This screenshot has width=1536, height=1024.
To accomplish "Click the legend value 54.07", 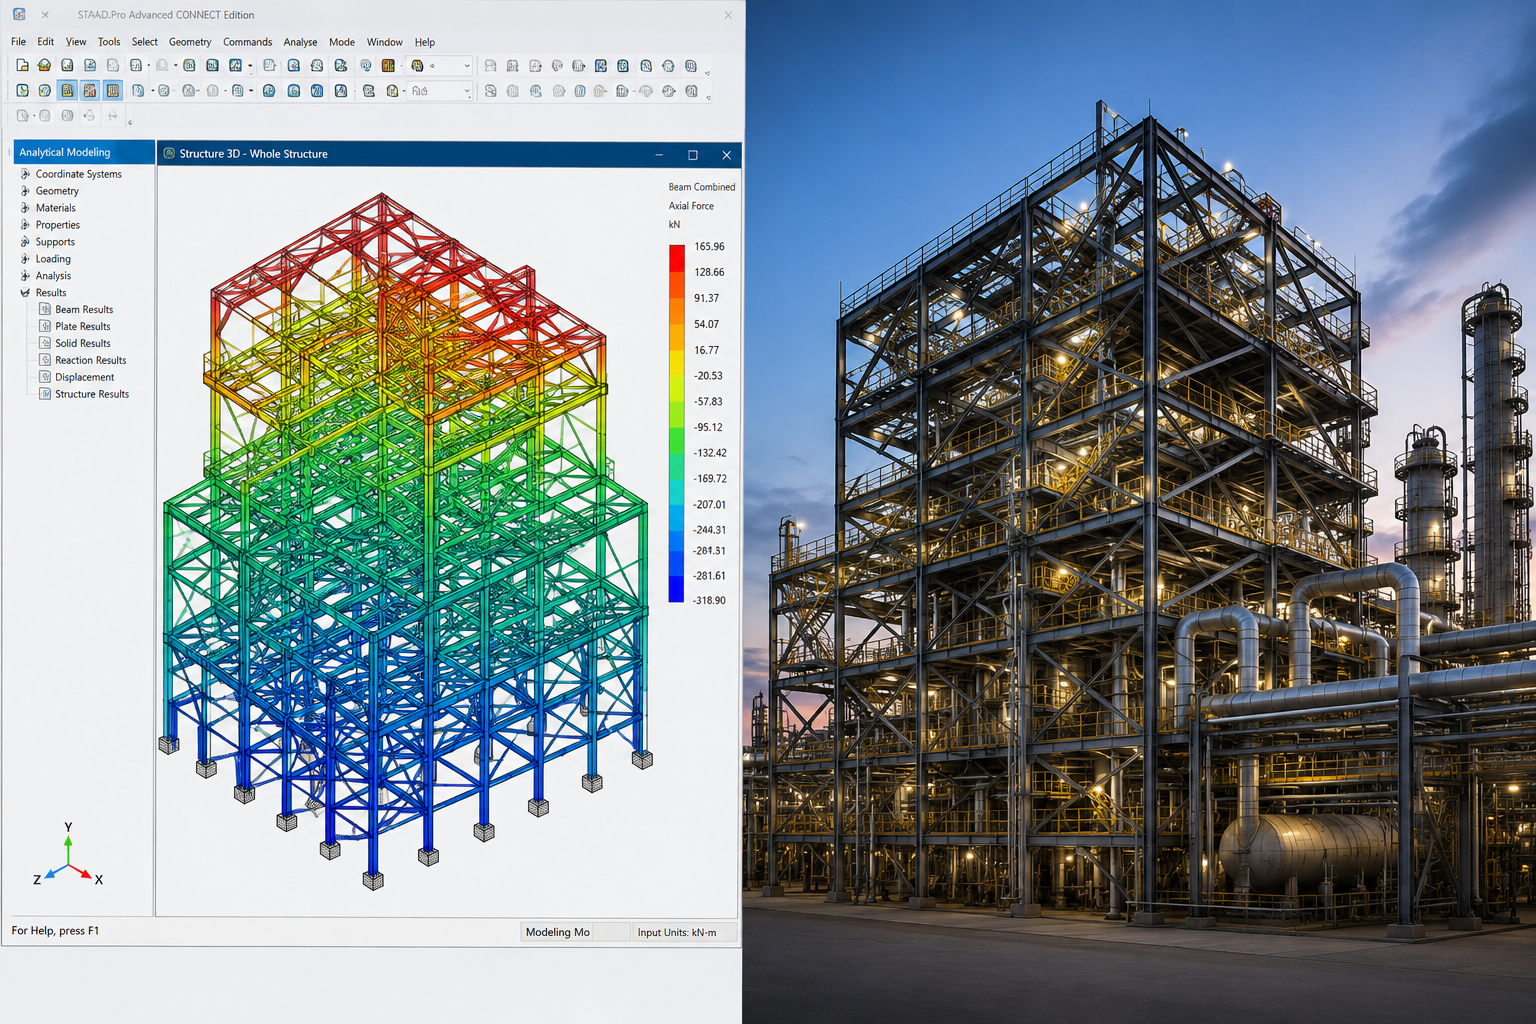I will pyautogui.click(x=706, y=324).
